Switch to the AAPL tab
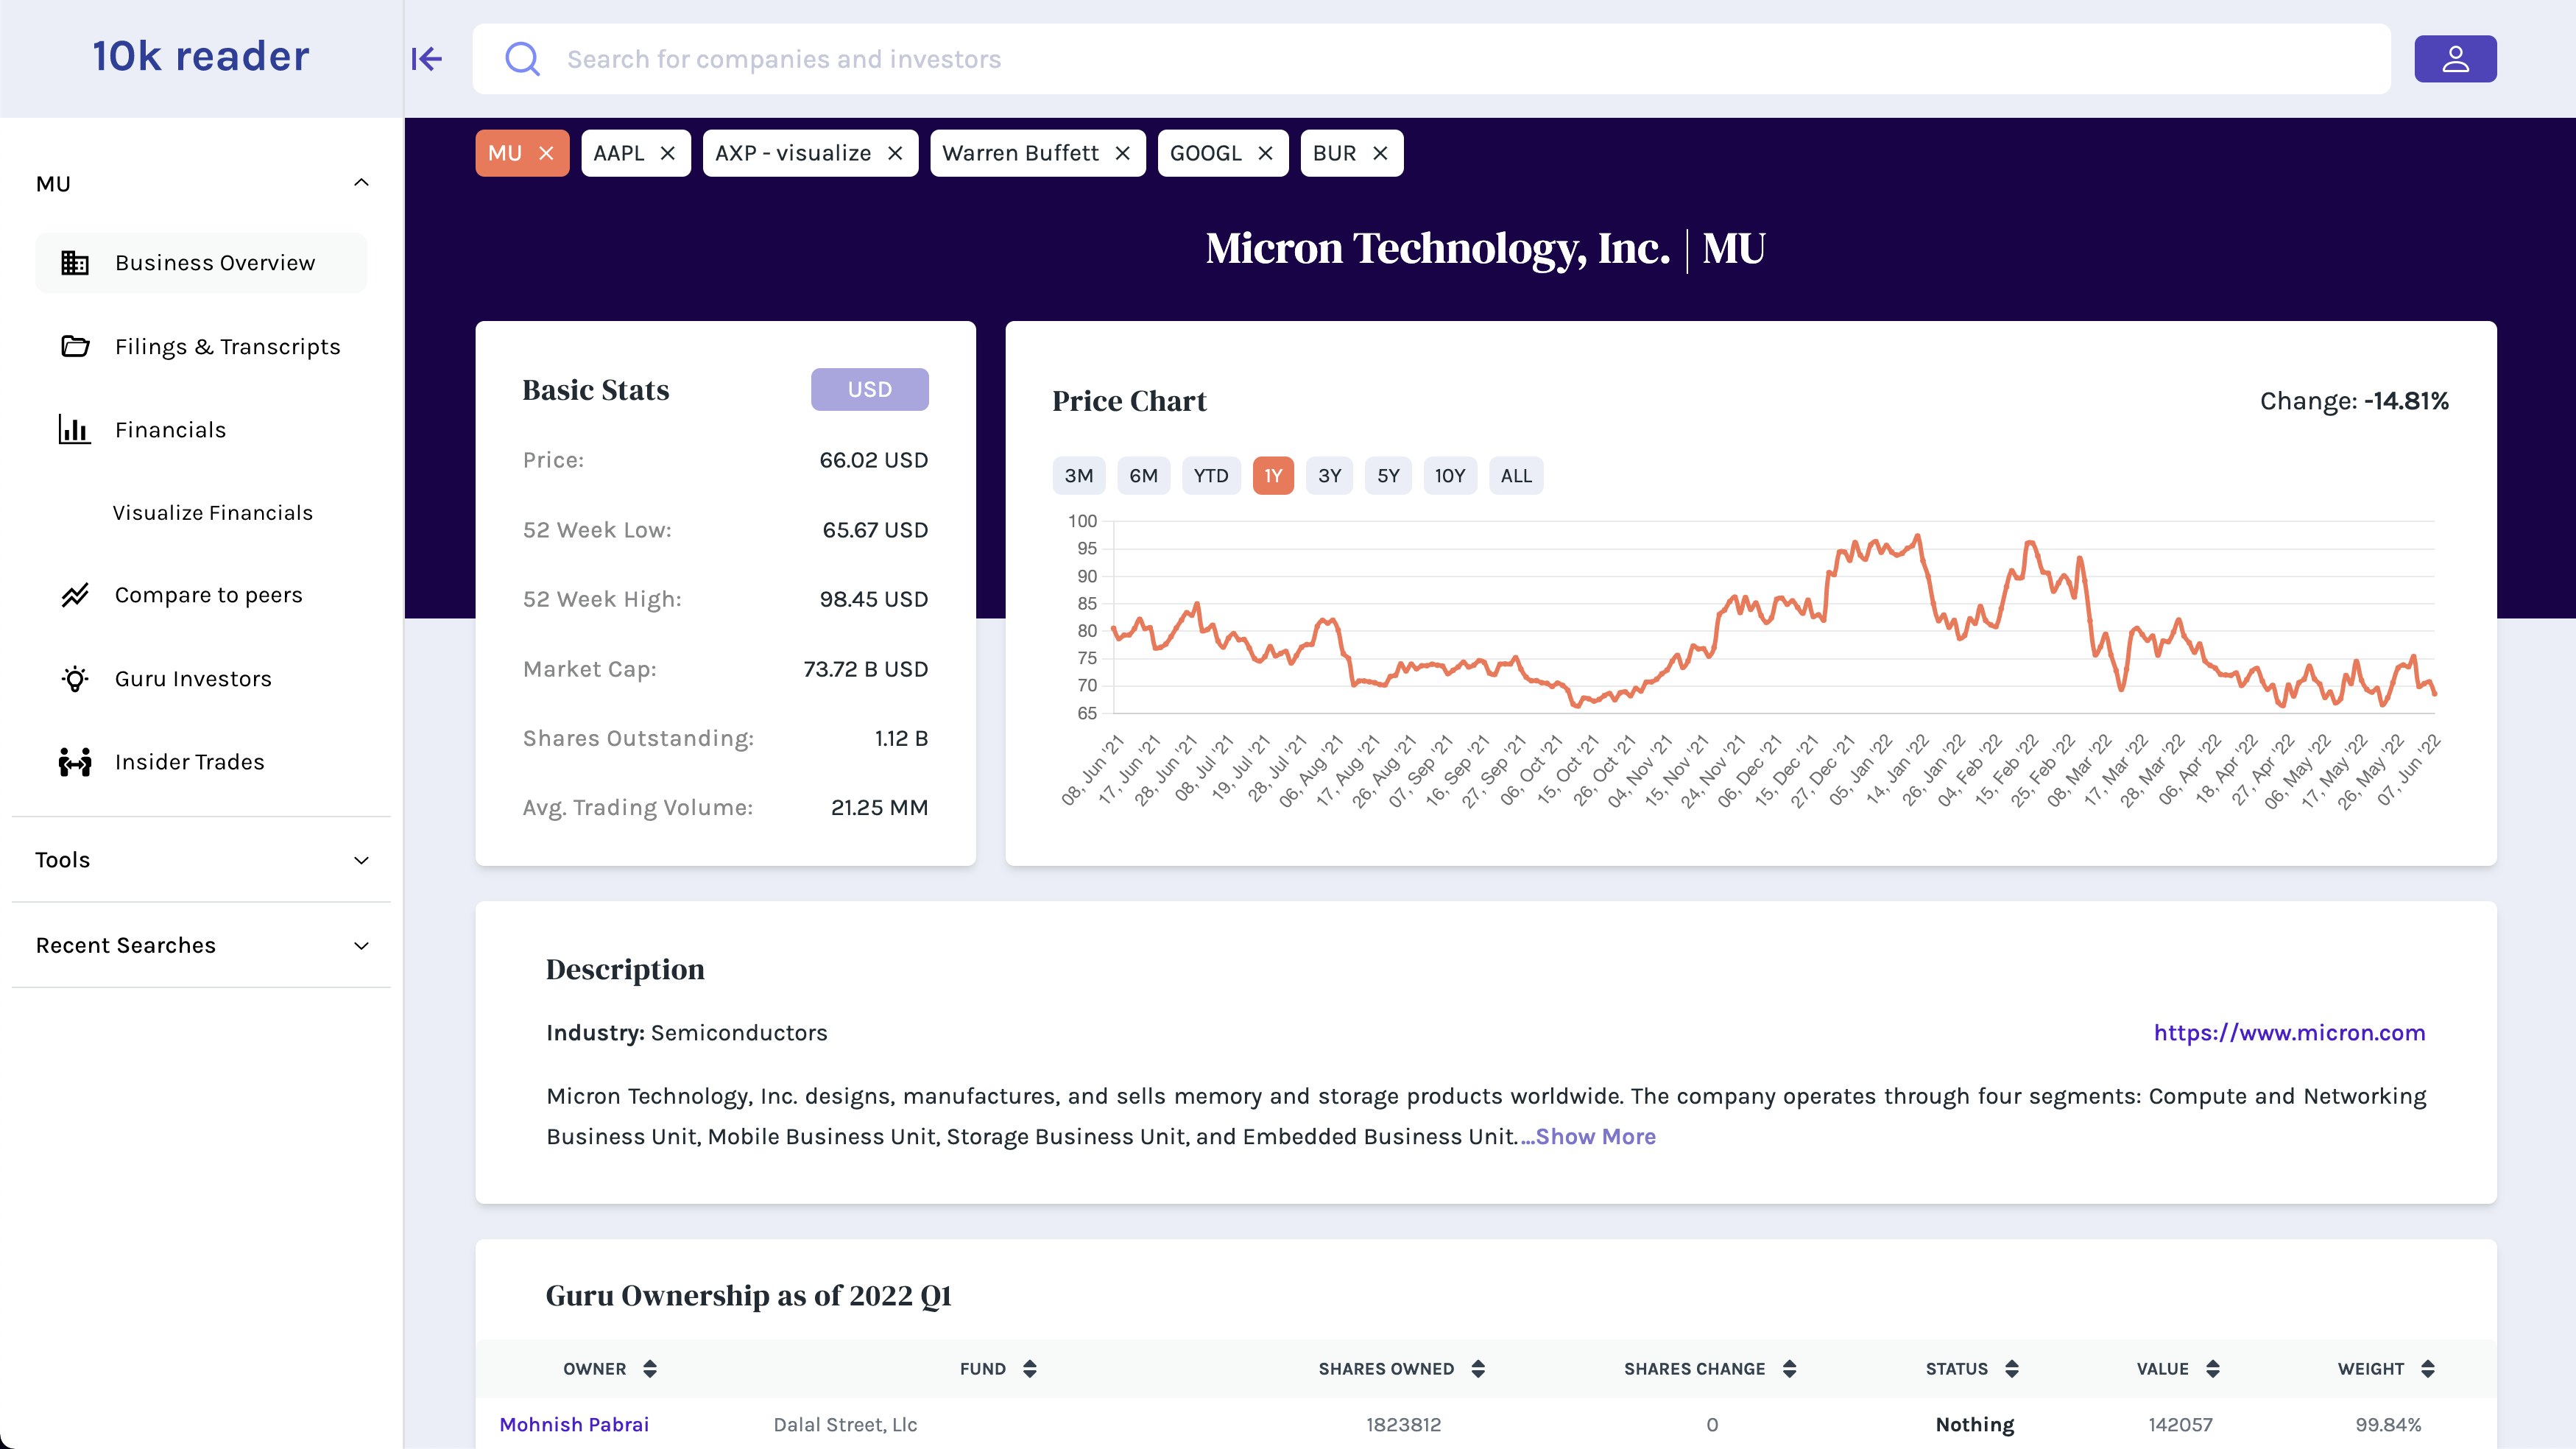 click(619, 153)
